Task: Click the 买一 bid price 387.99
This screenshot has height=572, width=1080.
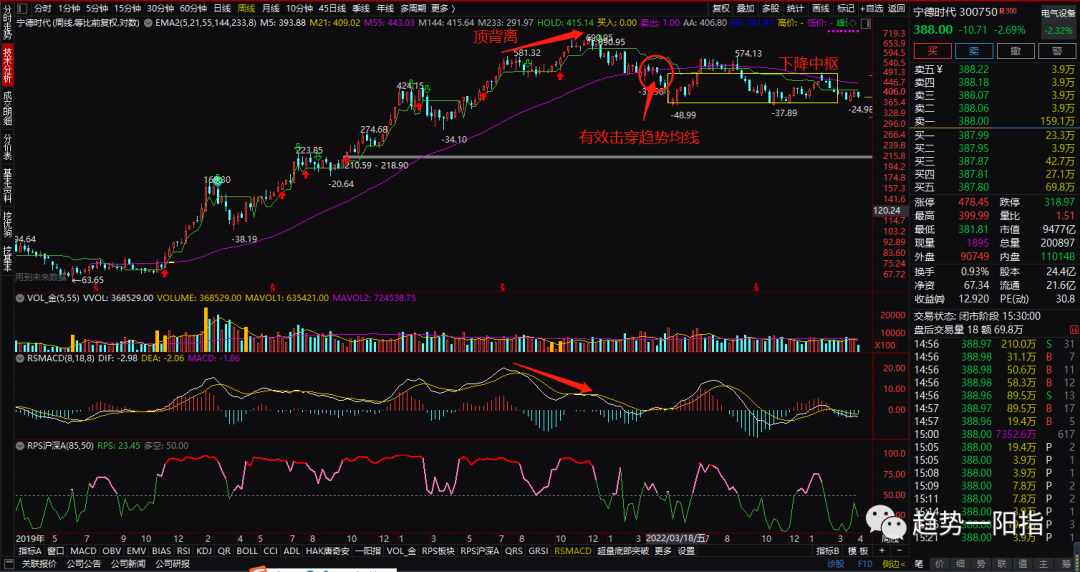Action: (974, 135)
